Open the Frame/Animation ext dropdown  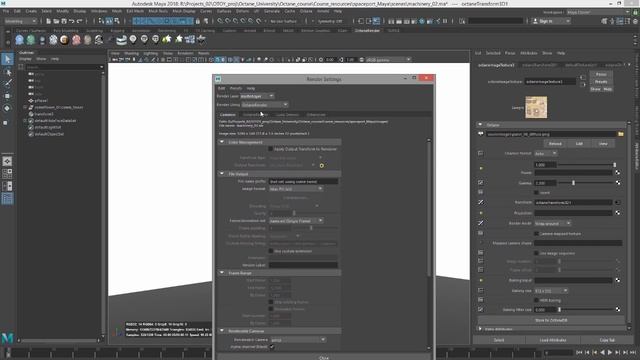pyautogui.click(x=296, y=221)
